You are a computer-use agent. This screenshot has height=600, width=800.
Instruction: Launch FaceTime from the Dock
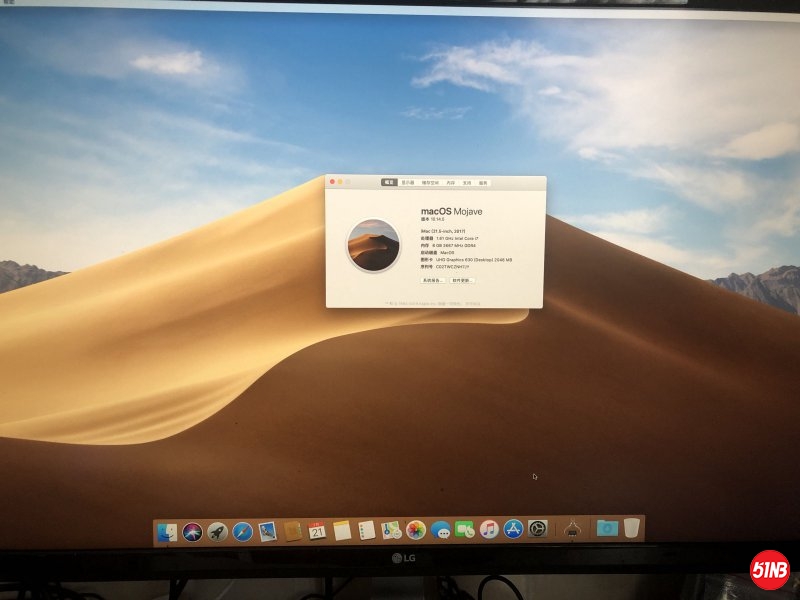coord(465,530)
